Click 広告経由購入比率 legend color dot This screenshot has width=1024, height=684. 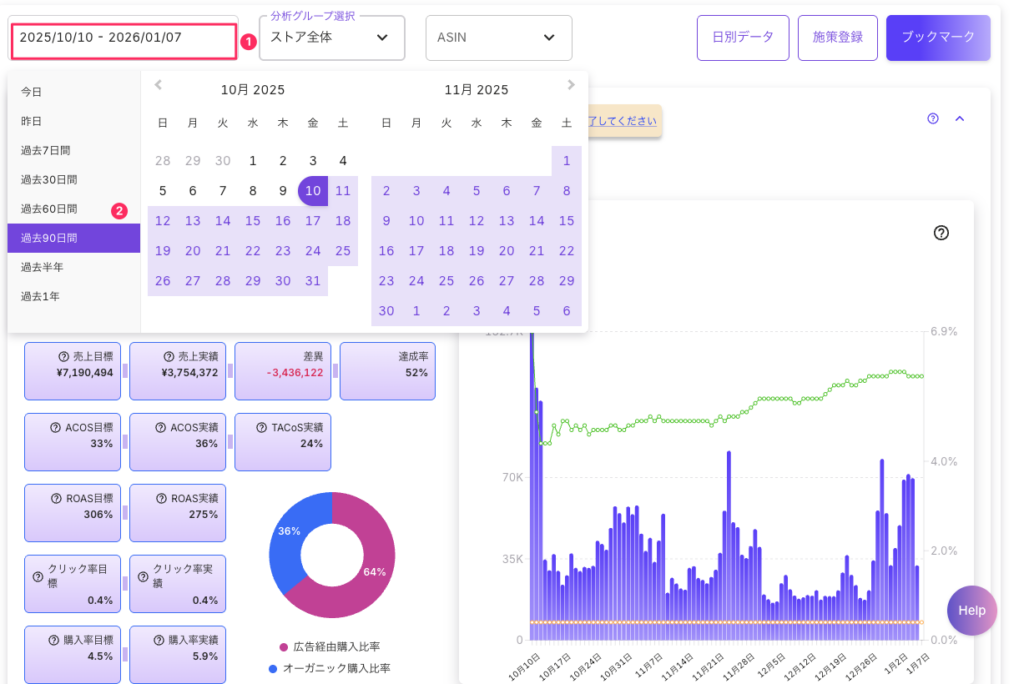pos(284,647)
